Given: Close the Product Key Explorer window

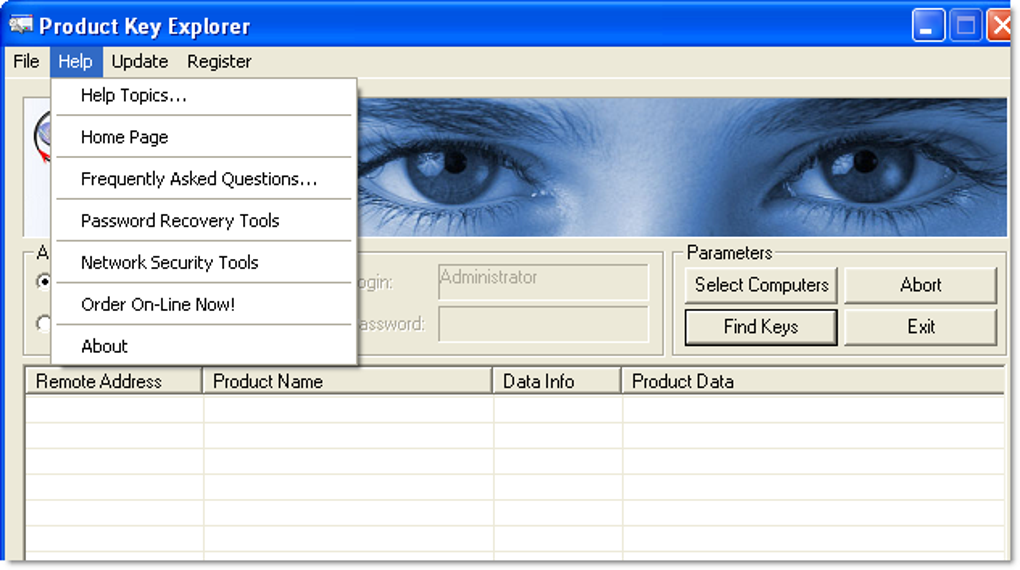Looking at the screenshot, I should tap(1000, 26).
